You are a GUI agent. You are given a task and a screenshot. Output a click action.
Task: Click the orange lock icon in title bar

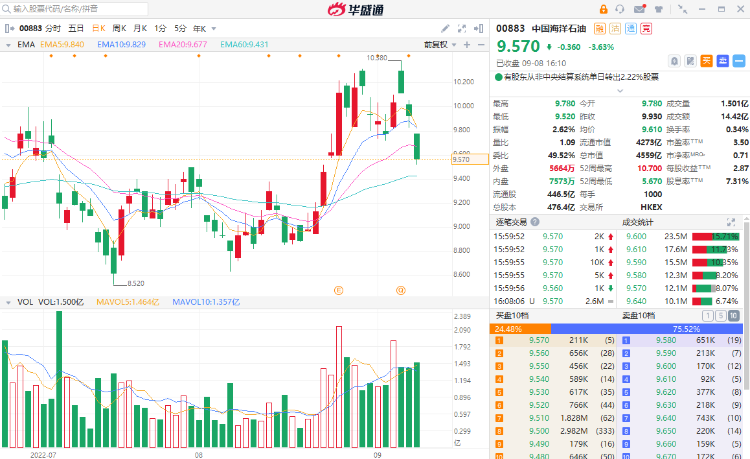(603, 9)
